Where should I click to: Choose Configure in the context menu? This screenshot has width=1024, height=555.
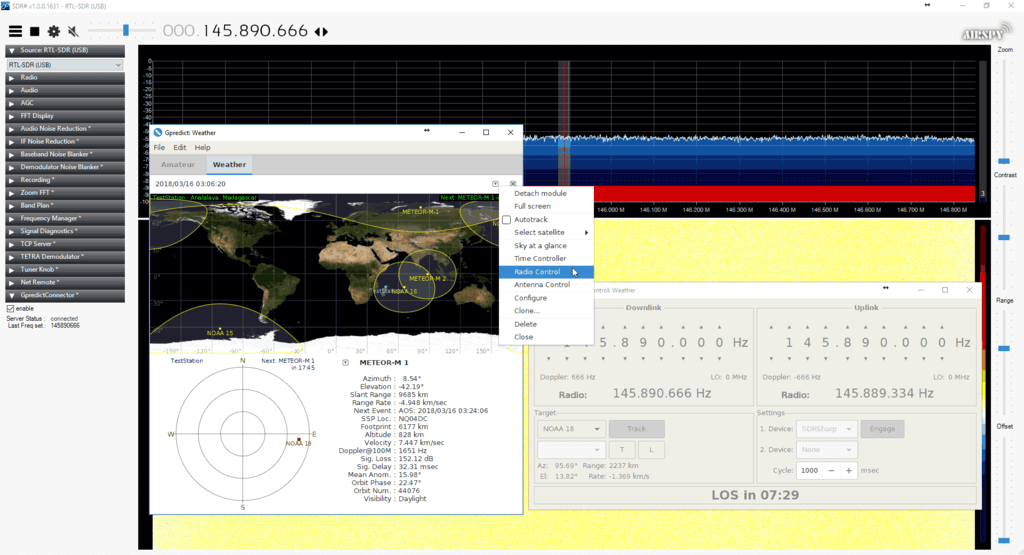click(x=546, y=298)
